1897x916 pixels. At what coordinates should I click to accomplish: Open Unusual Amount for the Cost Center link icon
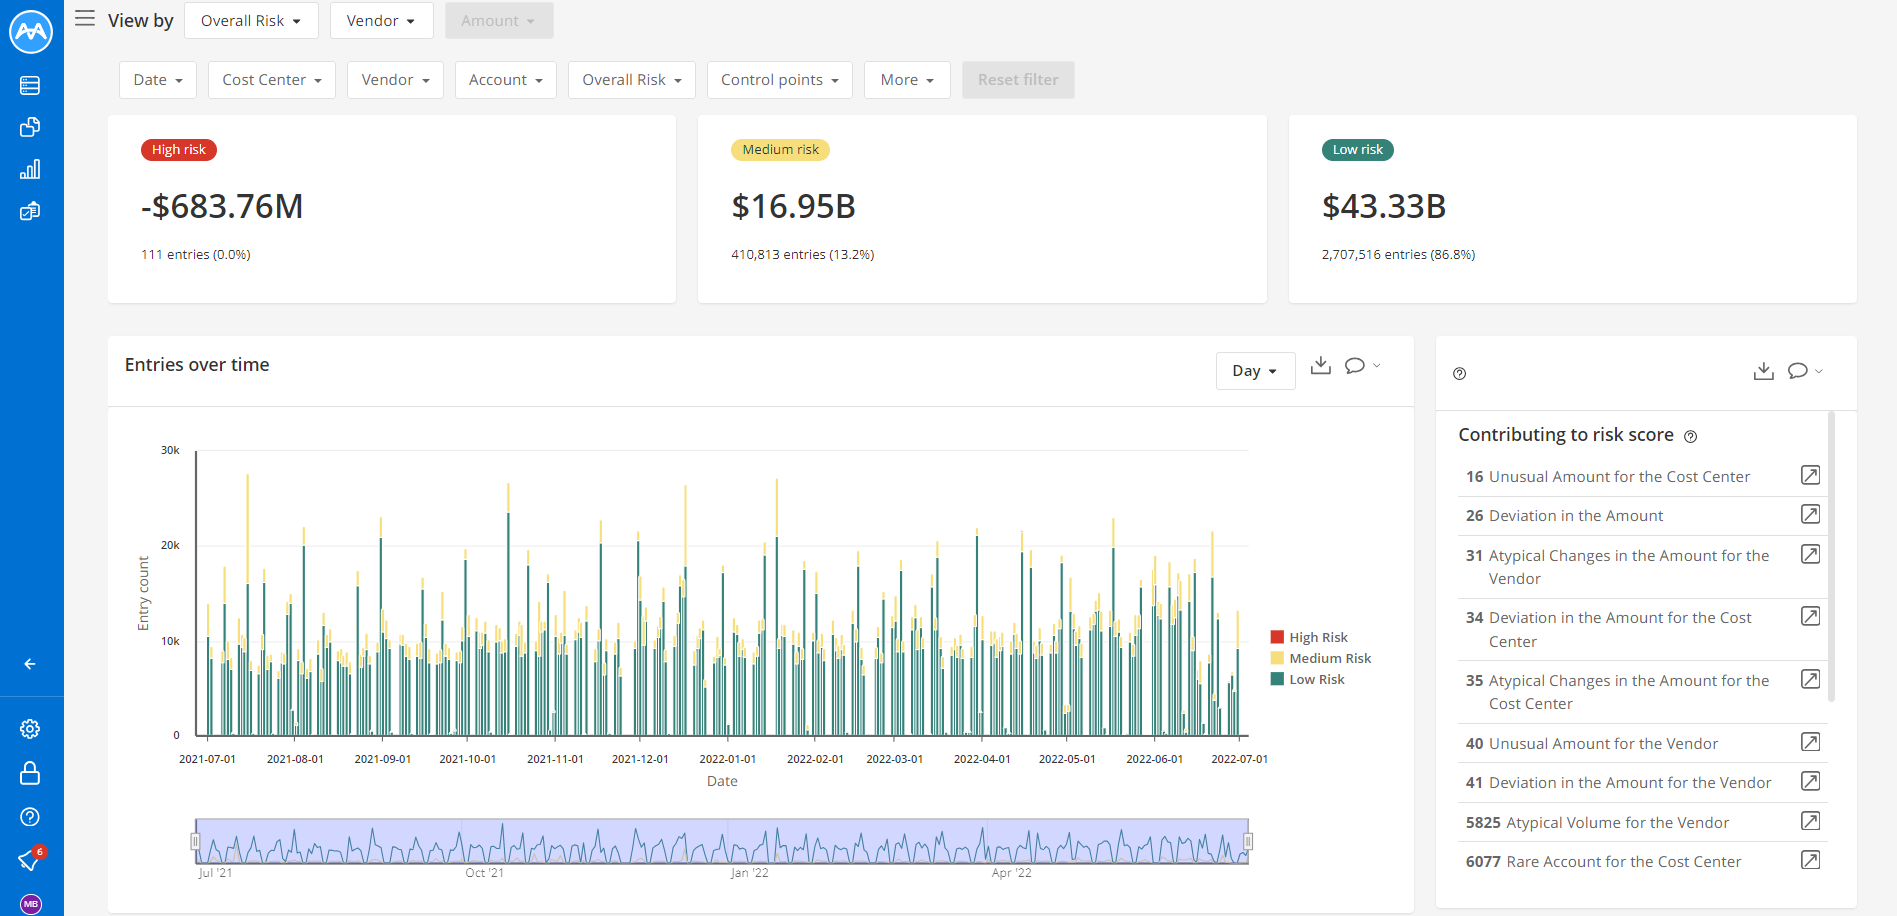point(1810,475)
